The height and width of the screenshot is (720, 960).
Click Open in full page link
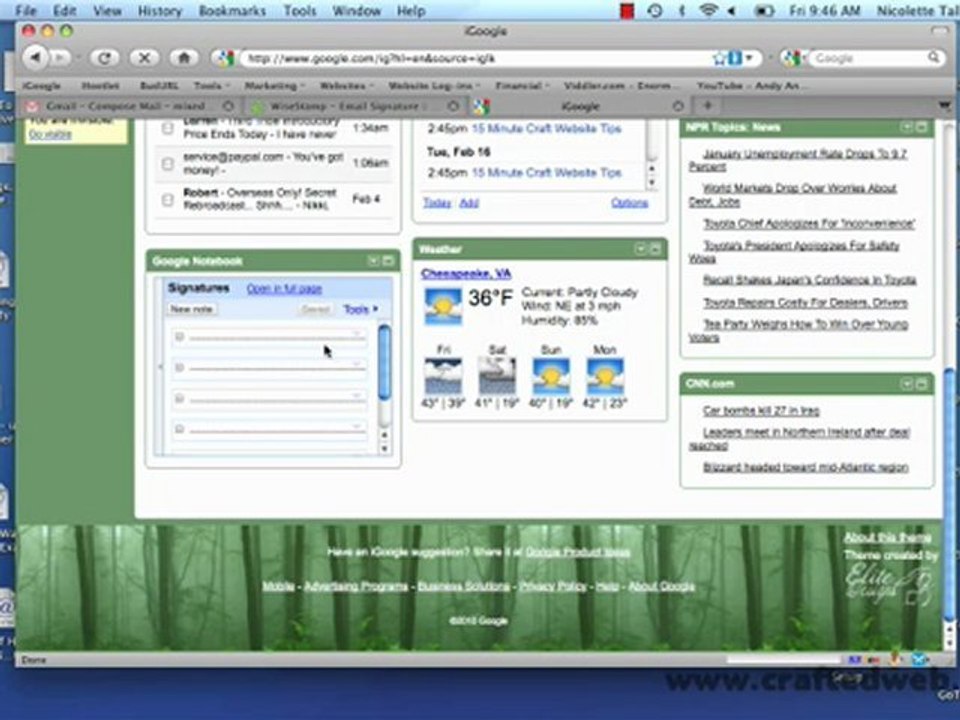click(284, 288)
